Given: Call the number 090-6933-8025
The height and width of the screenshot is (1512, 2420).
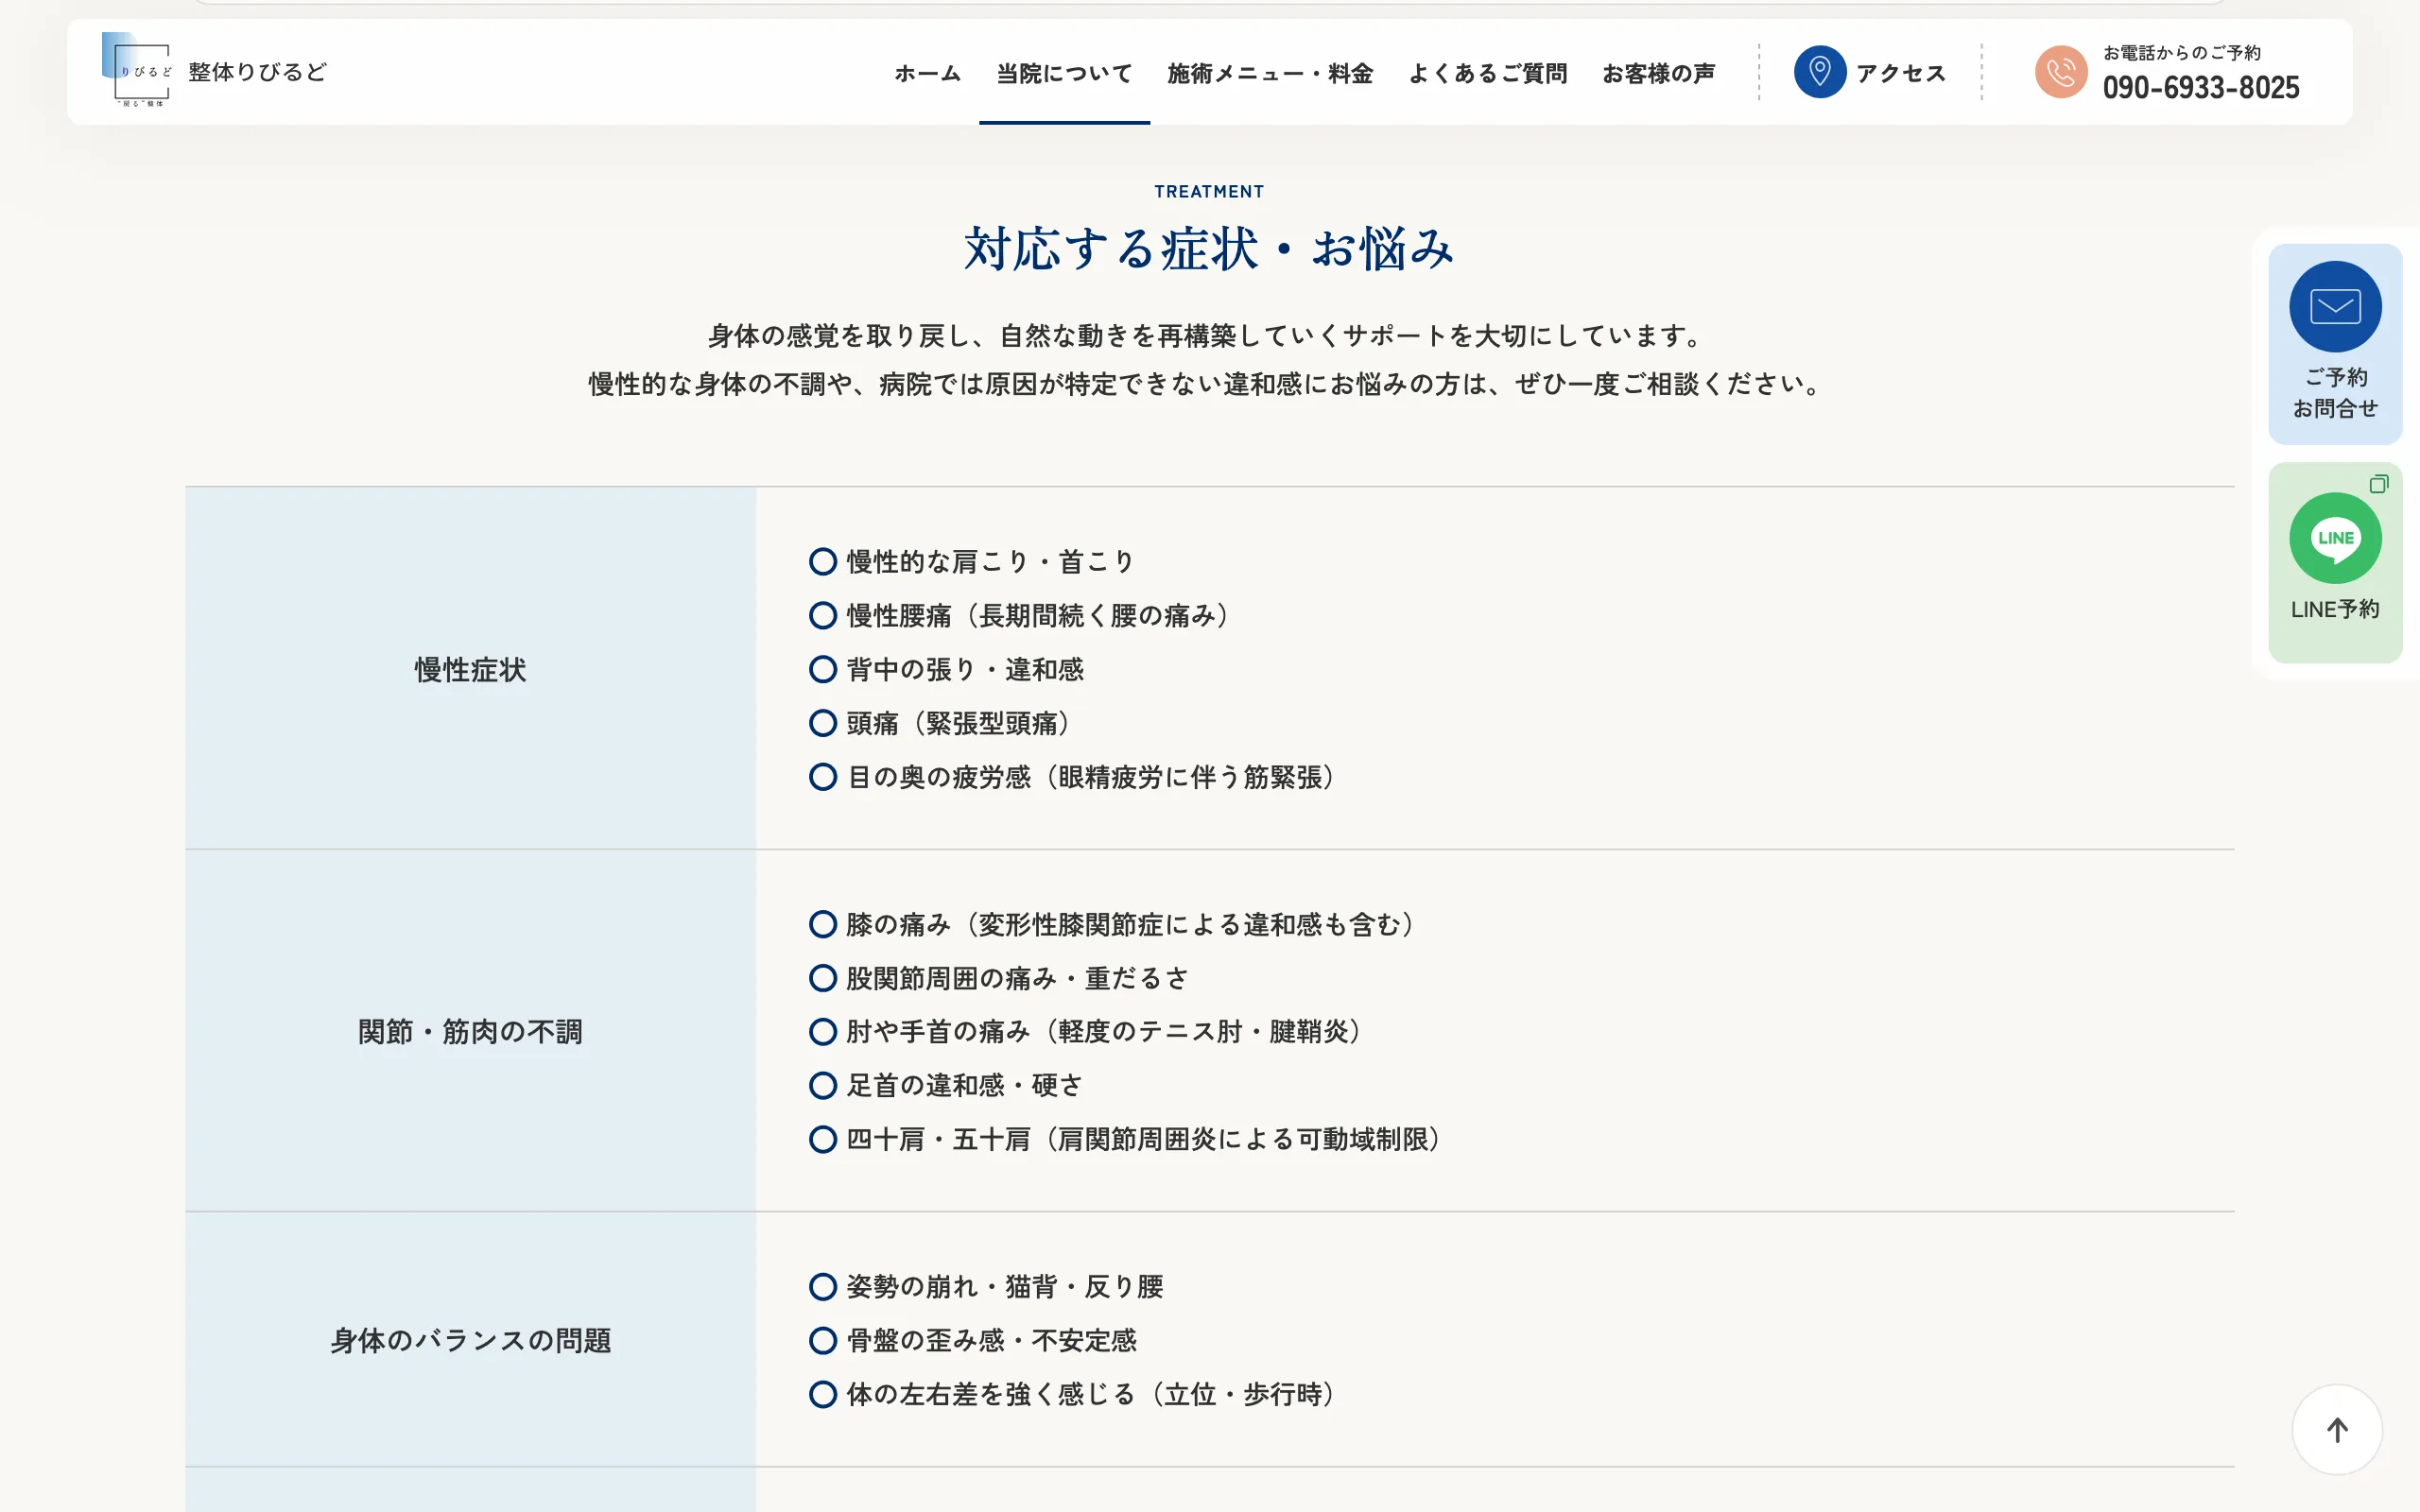Looking at the screenshot, I should click(2200, 88).
